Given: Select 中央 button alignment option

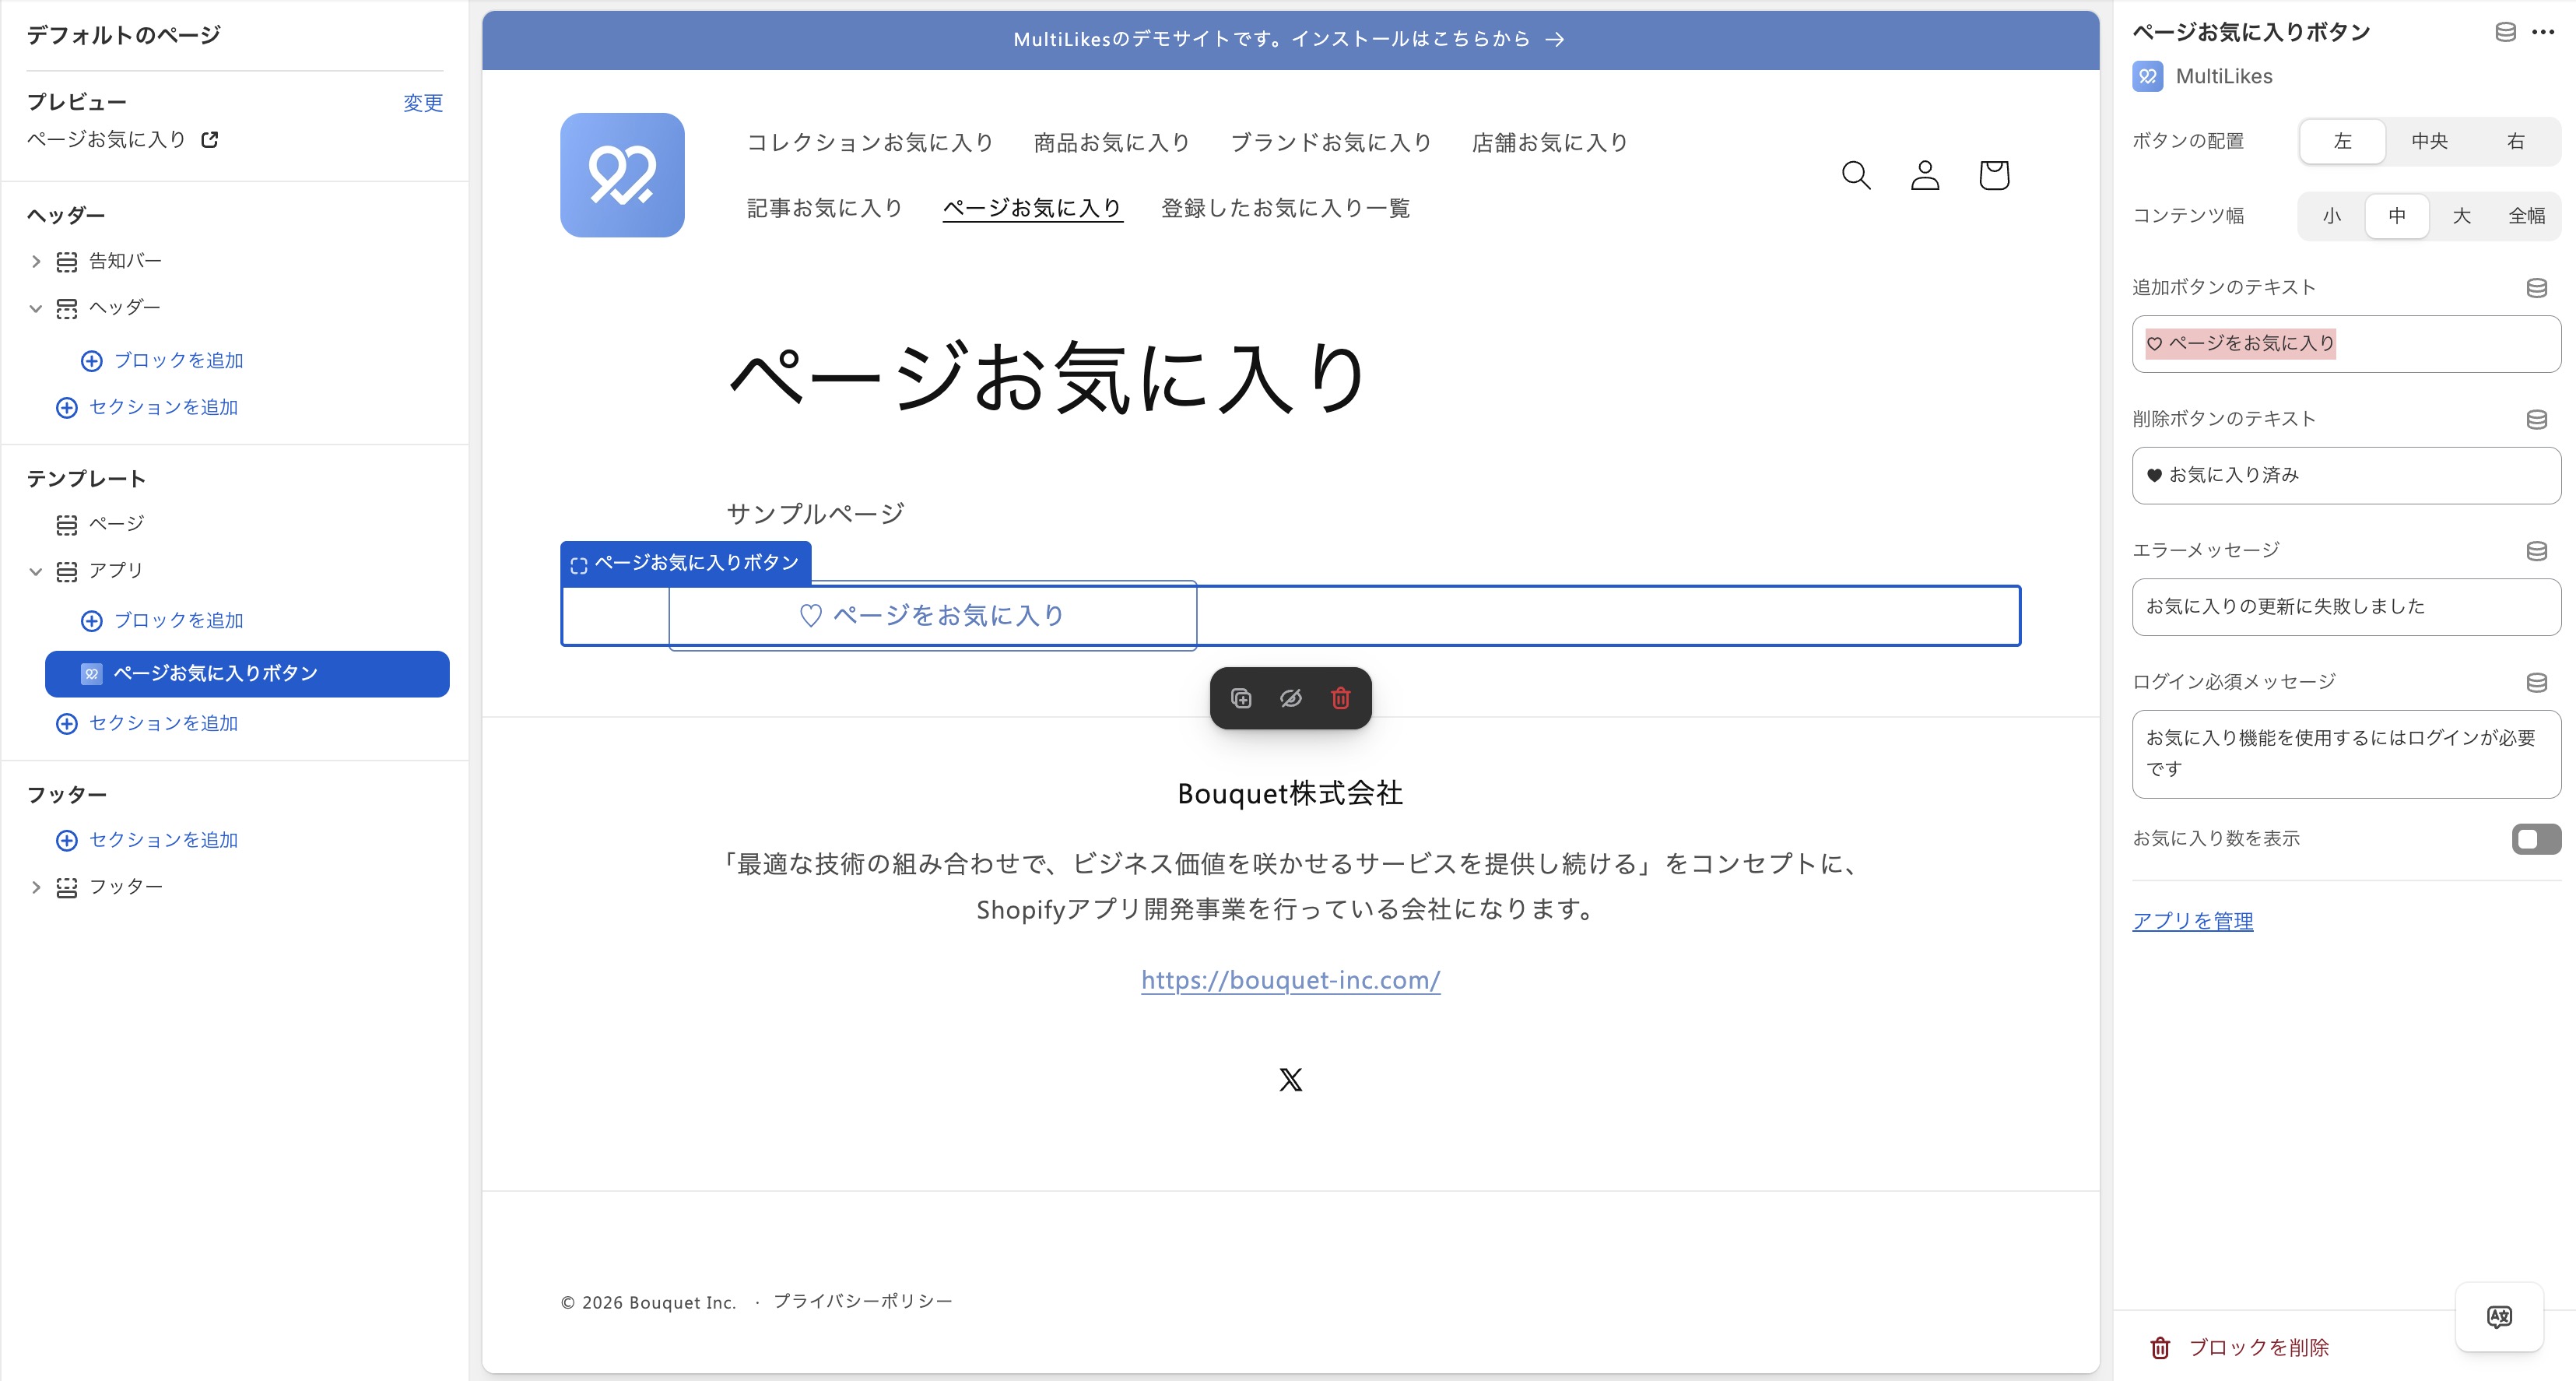Looking at the screenshot, I should pyautogui.click(x=2429, y=142).
